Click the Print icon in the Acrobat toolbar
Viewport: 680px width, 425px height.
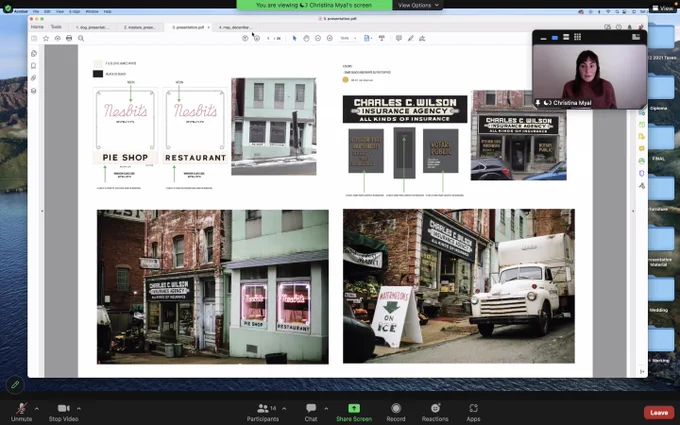pos(69,38)
